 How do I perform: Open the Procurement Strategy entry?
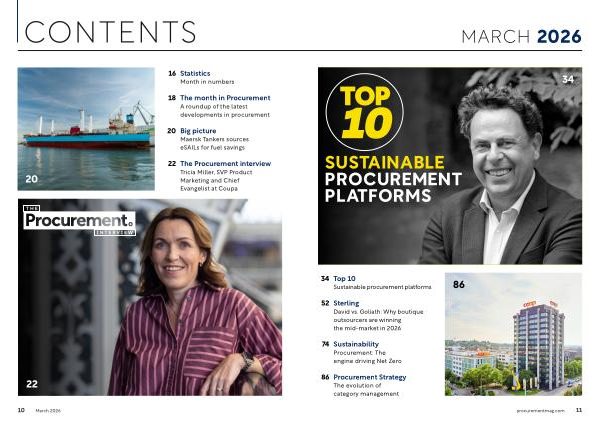(x=370, y=377)
